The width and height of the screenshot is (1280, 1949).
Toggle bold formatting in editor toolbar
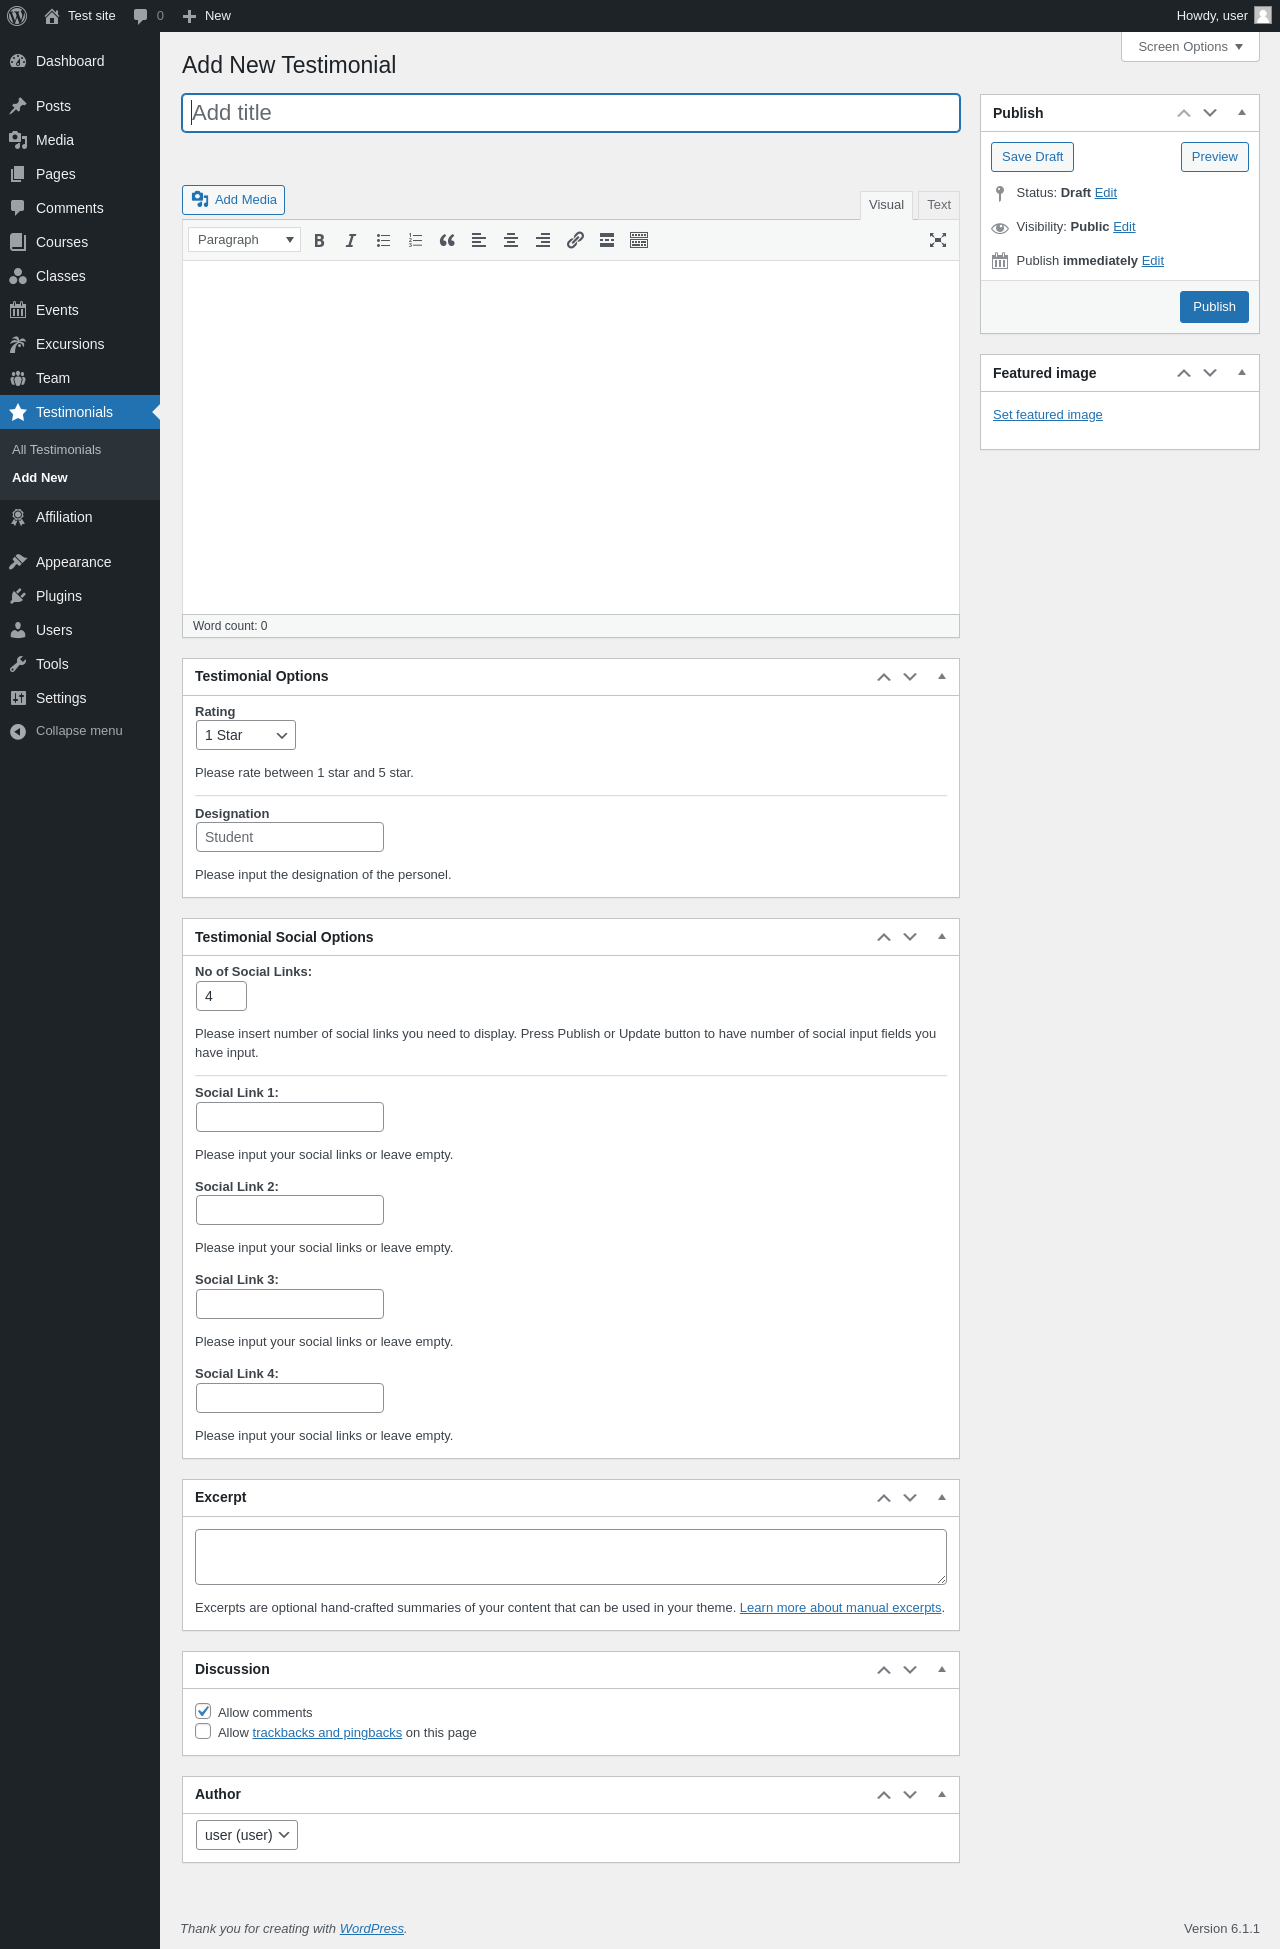pos(319,240)
